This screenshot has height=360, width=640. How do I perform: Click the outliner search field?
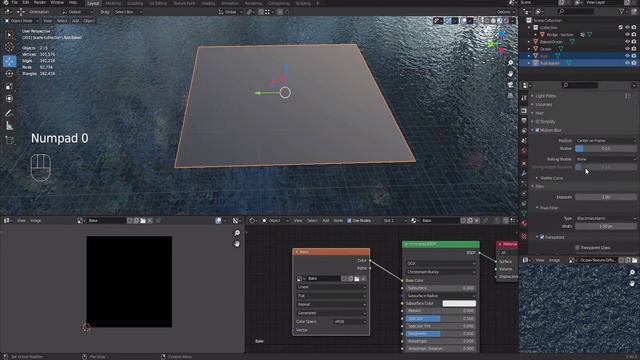click(576, 11)
